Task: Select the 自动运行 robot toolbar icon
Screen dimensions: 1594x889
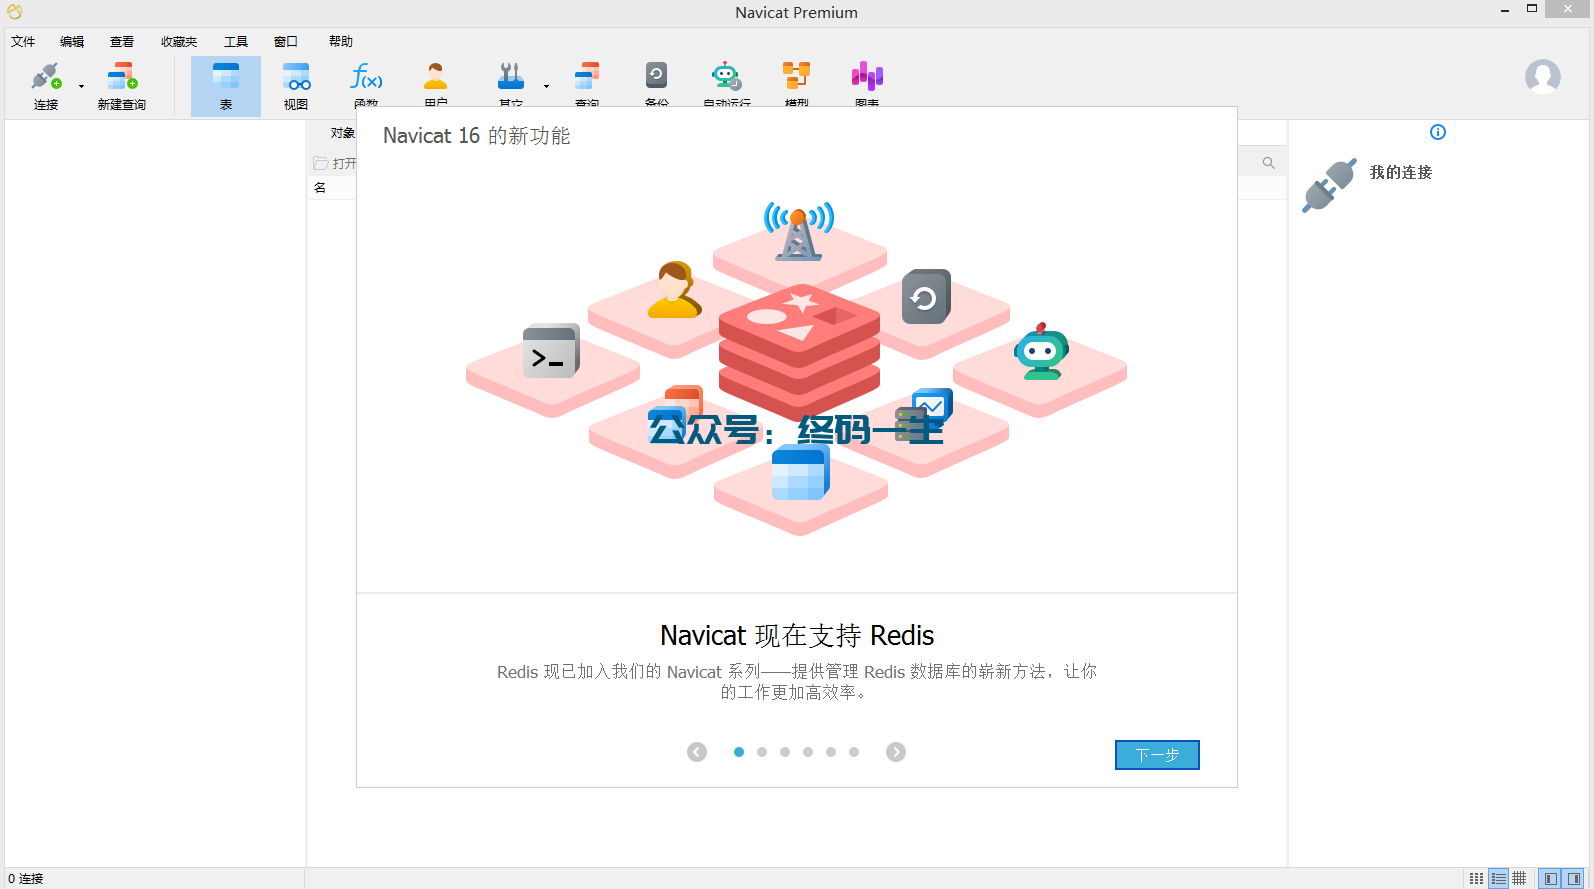Action: pos(726,76)
